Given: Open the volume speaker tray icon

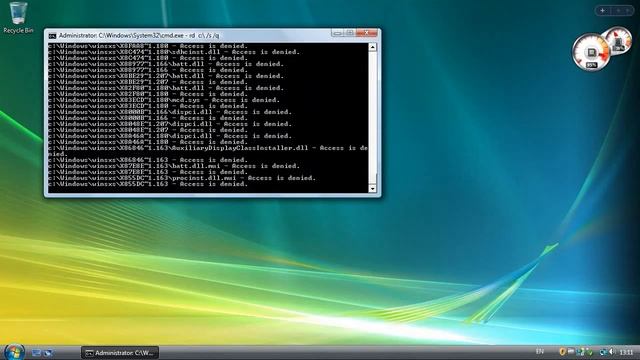Looking at the screenshot, I should 612,352.
